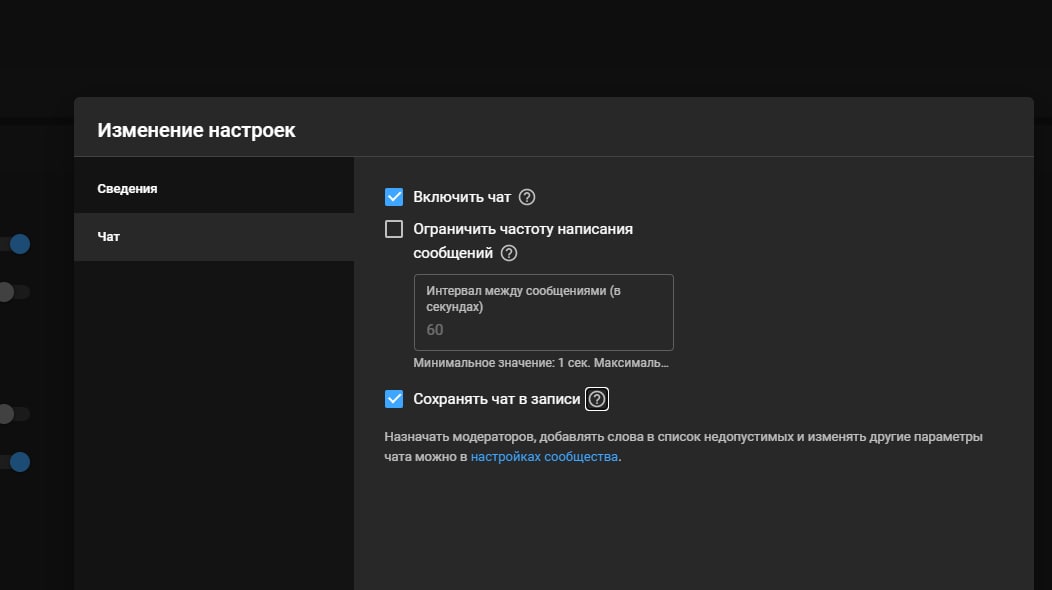The image size is (1052, 590).
Task: Click the Минимальное значение hint text
Action: (x=541, y=362)
